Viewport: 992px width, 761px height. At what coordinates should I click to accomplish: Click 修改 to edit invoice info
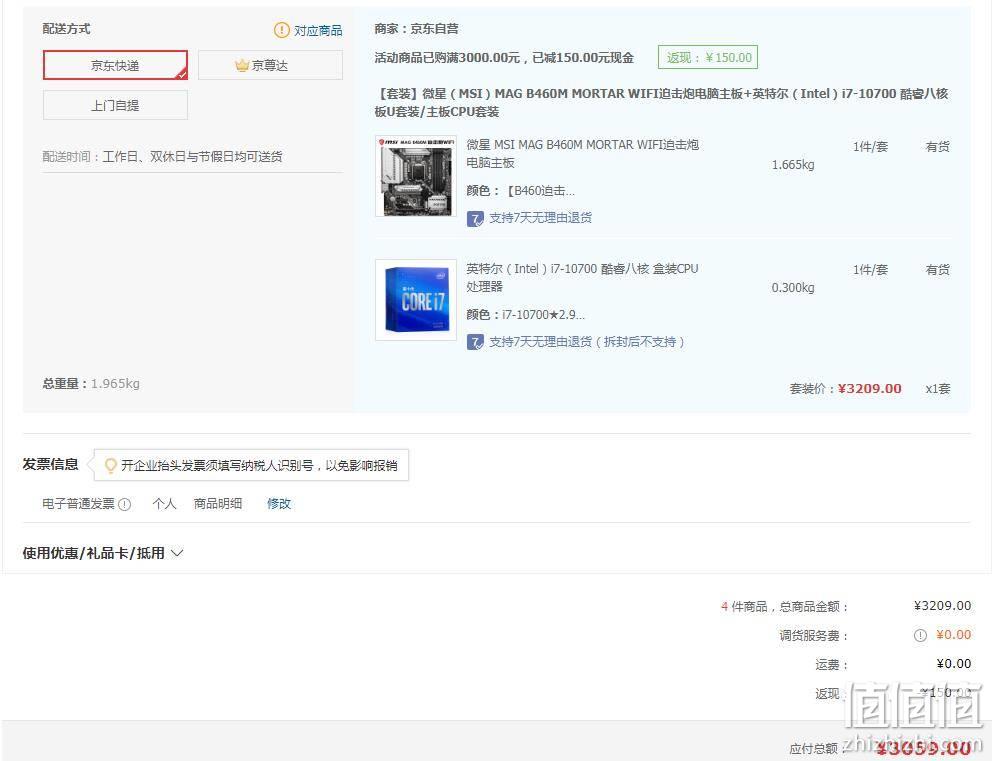tap(279, 504)
